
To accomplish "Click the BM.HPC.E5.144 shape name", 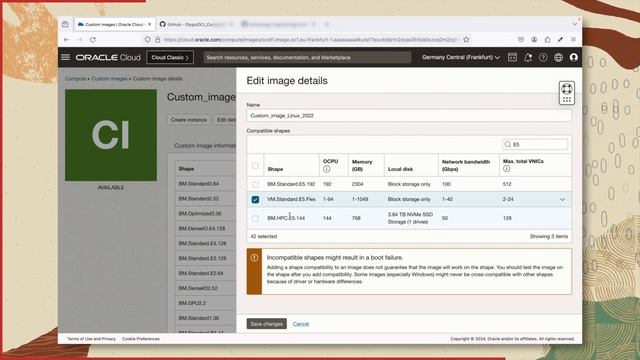I will pyautogui.click(x=286, y=218).
